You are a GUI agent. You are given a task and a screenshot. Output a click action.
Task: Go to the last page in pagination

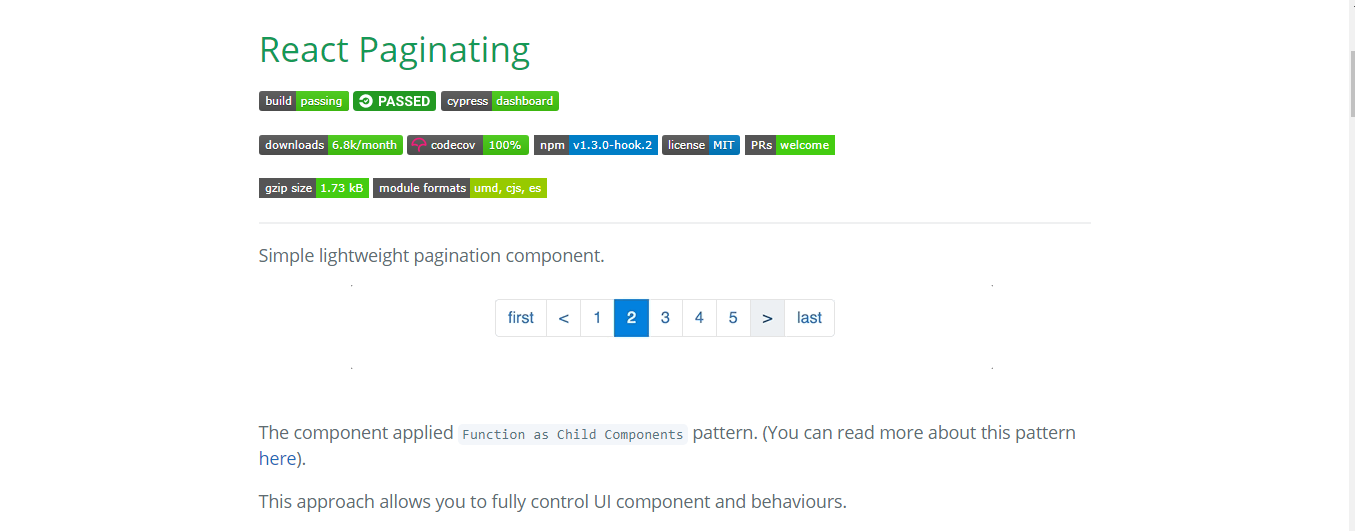tap(810, 318)
